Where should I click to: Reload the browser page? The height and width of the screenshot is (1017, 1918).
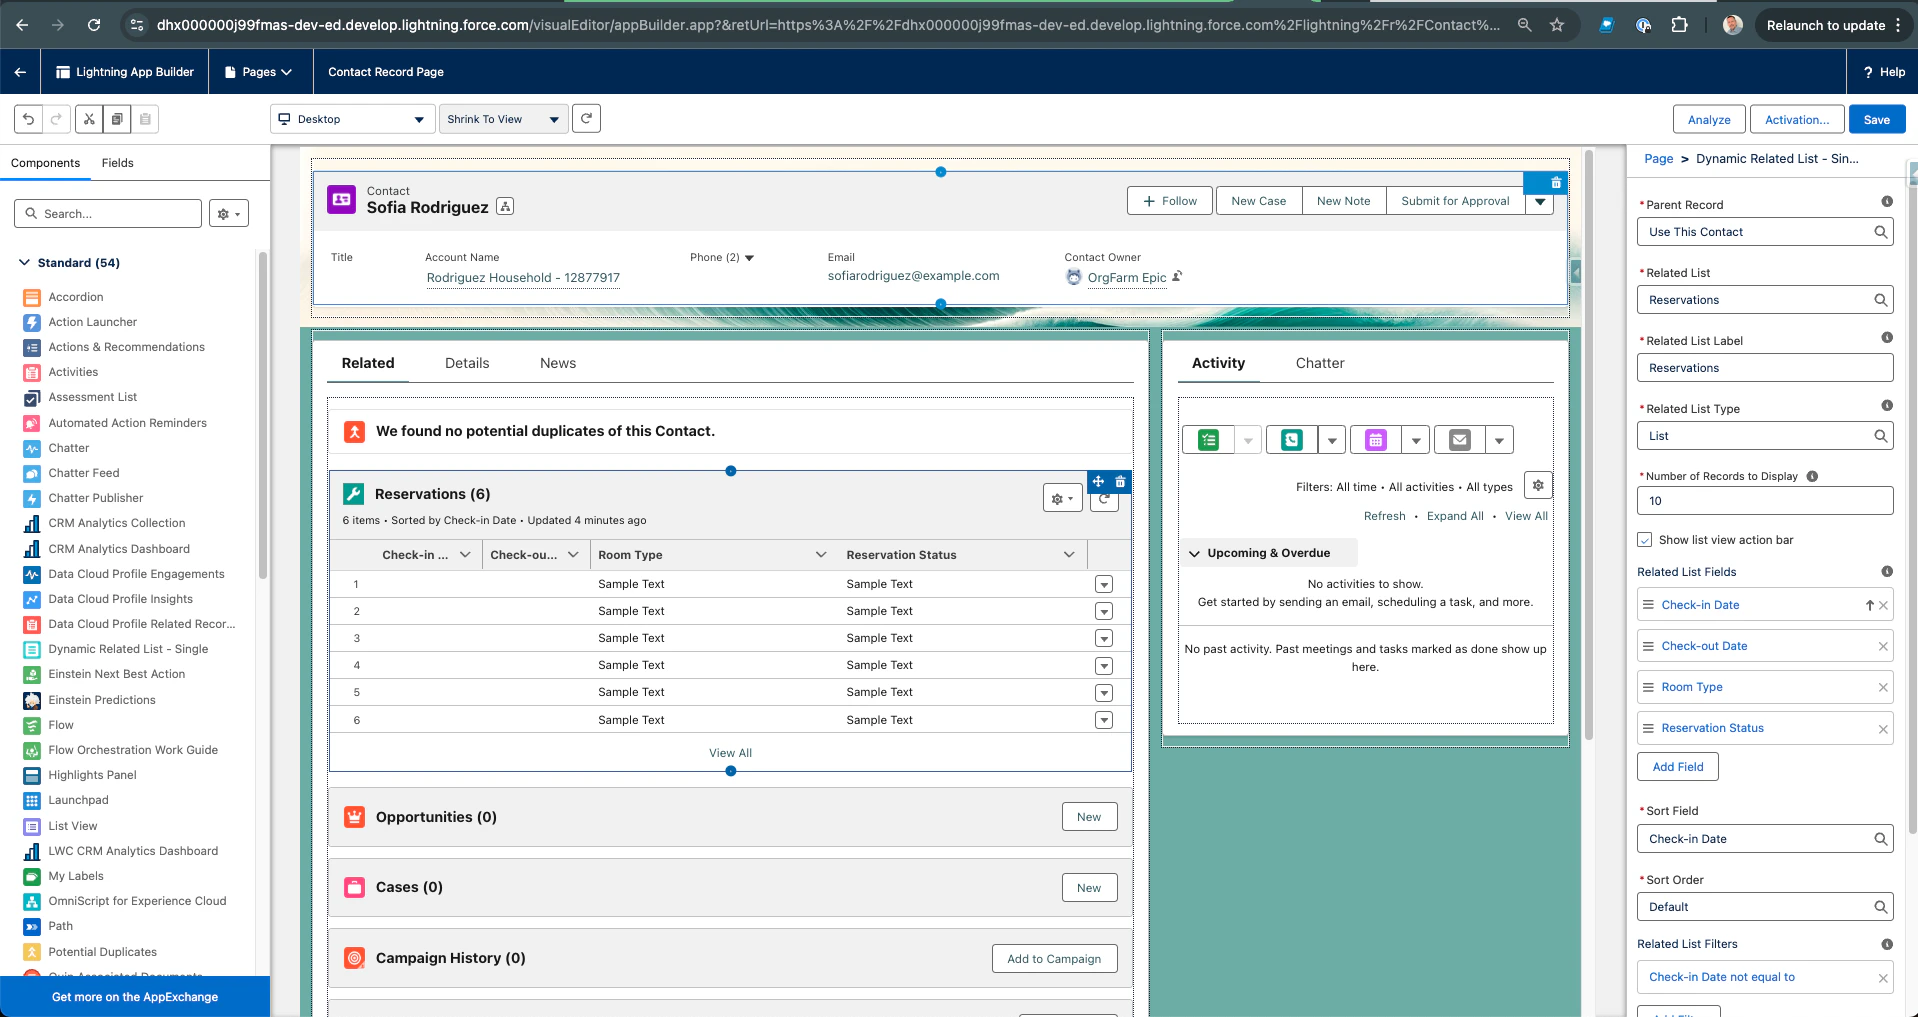tap(94, 25)
